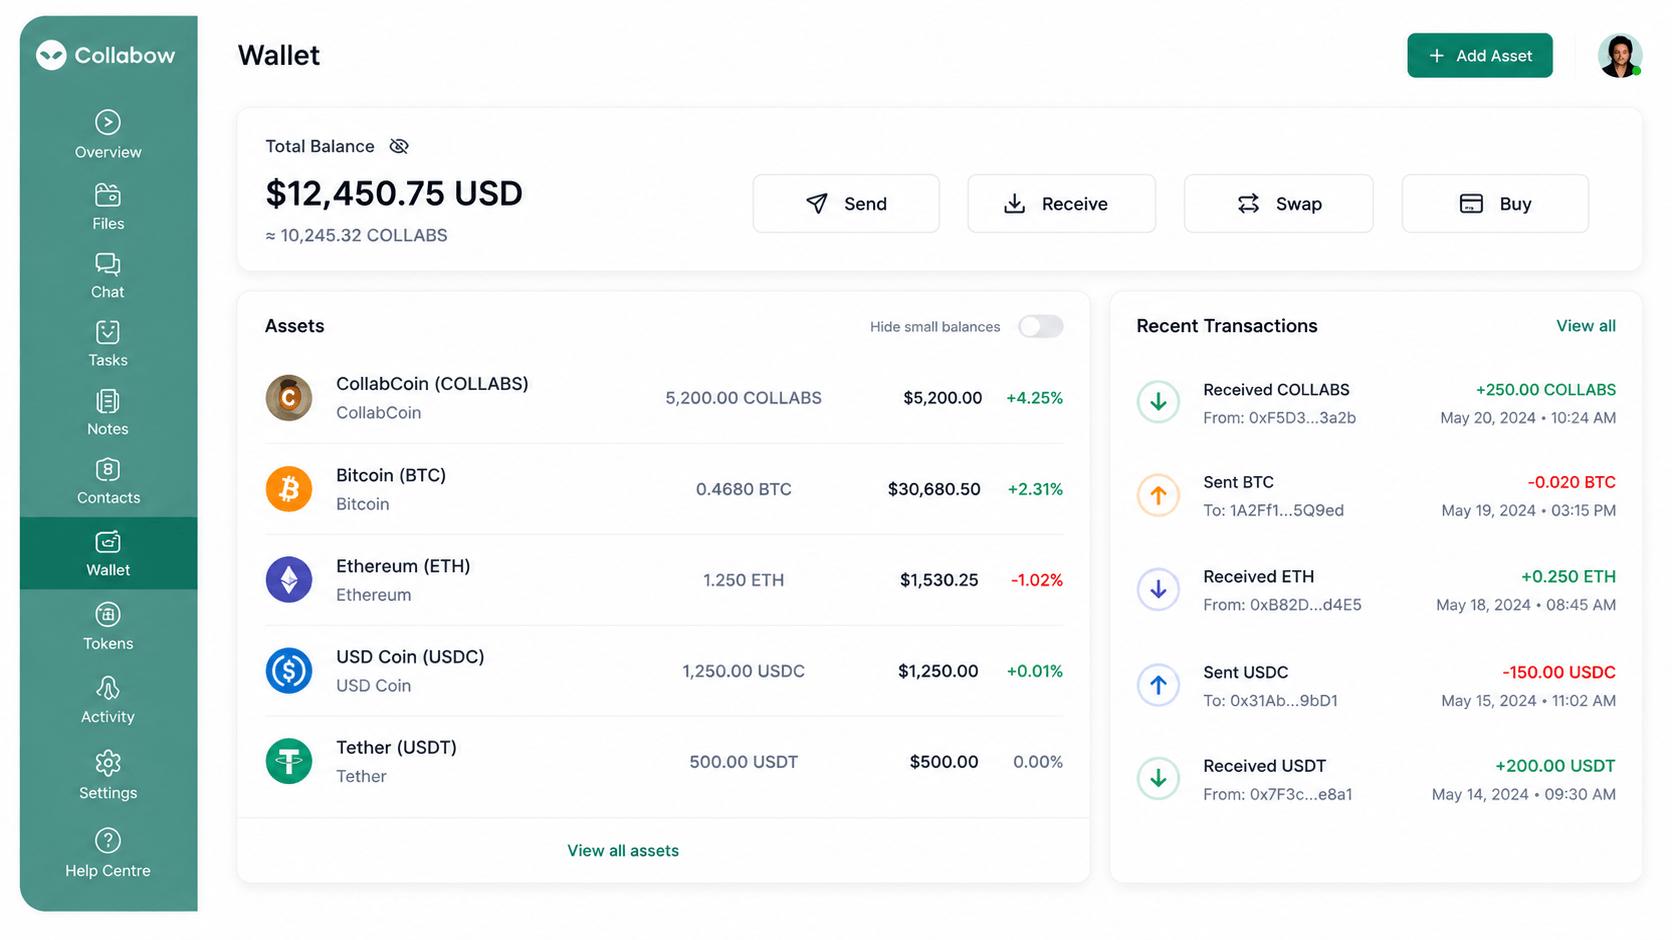The width and height of the screenshot is (1672, 940).
Task: Click the Swap button
Action: click(1278, 204)
